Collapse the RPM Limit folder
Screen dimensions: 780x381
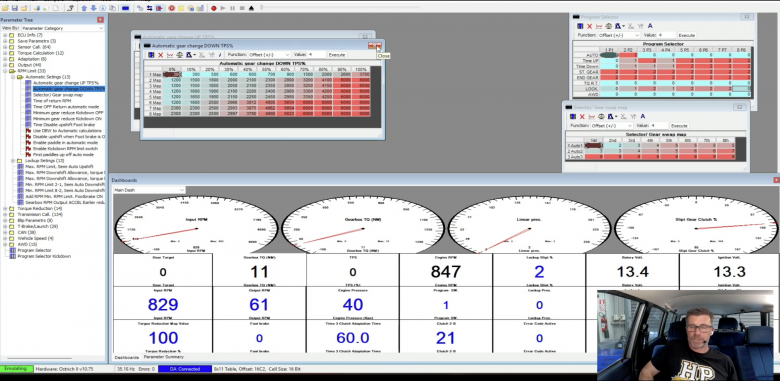(x=5, y=71)
